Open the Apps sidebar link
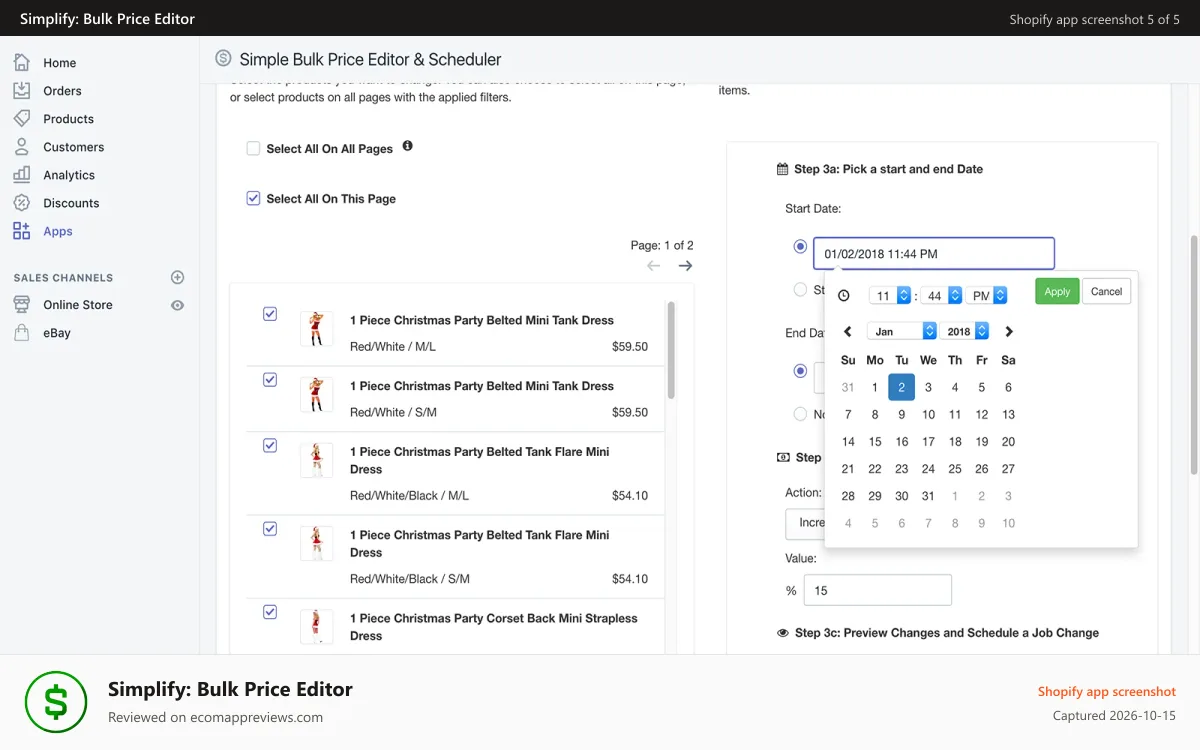 tap(58, 231)
